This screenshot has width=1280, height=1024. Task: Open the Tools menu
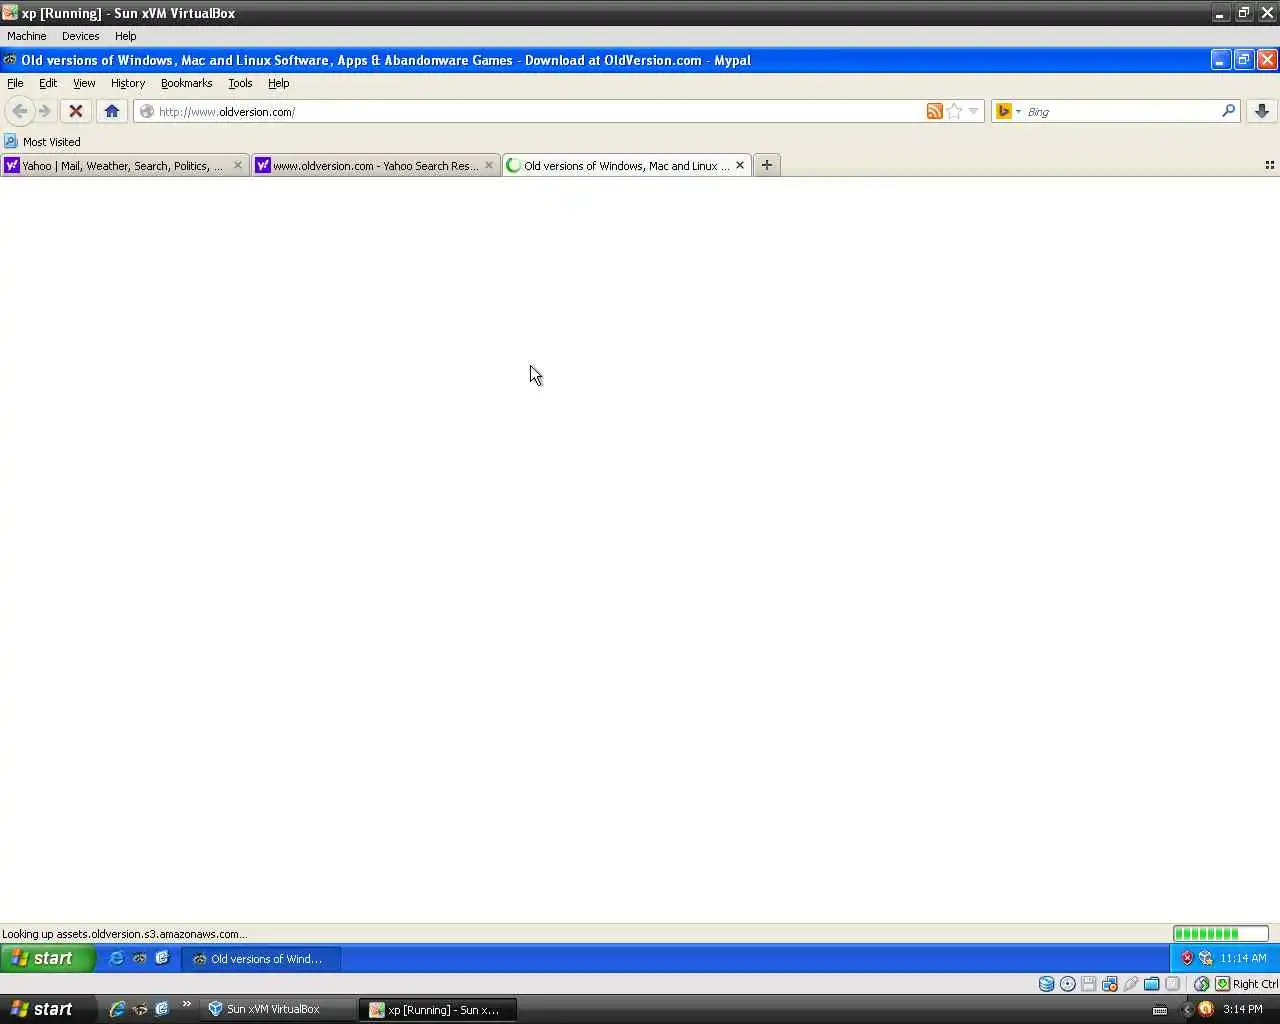(x=240, y=83)
